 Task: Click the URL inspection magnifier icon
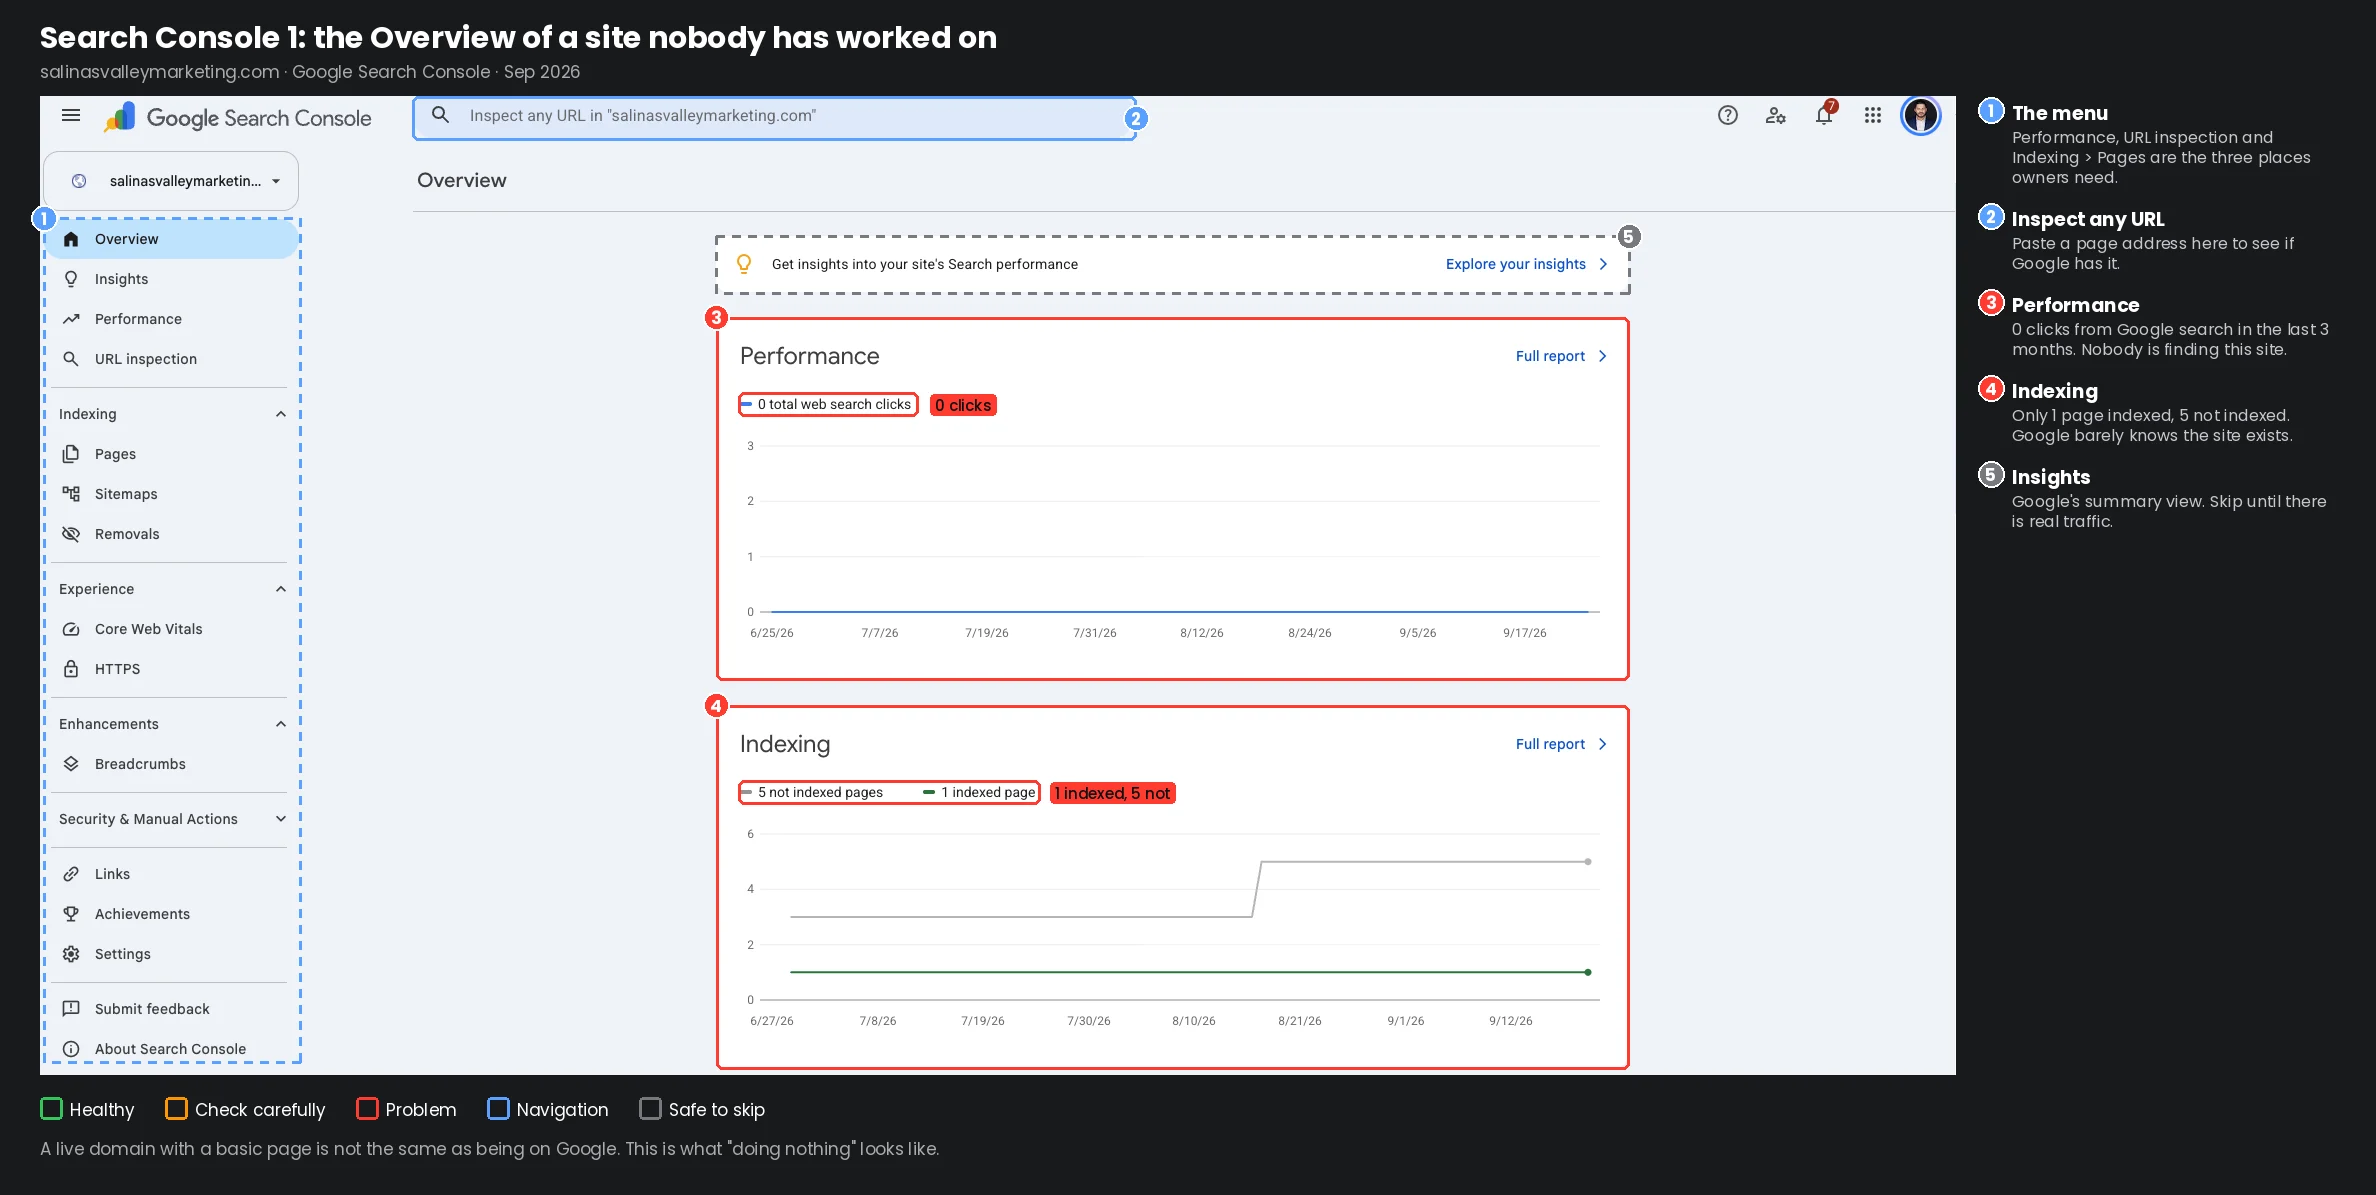pos(71,359)
